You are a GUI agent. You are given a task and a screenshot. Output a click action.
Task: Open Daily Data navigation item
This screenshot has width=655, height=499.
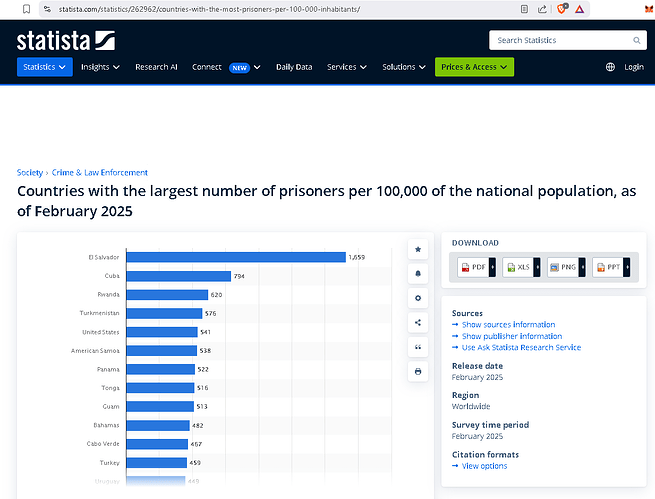click(x=294, y=67)
